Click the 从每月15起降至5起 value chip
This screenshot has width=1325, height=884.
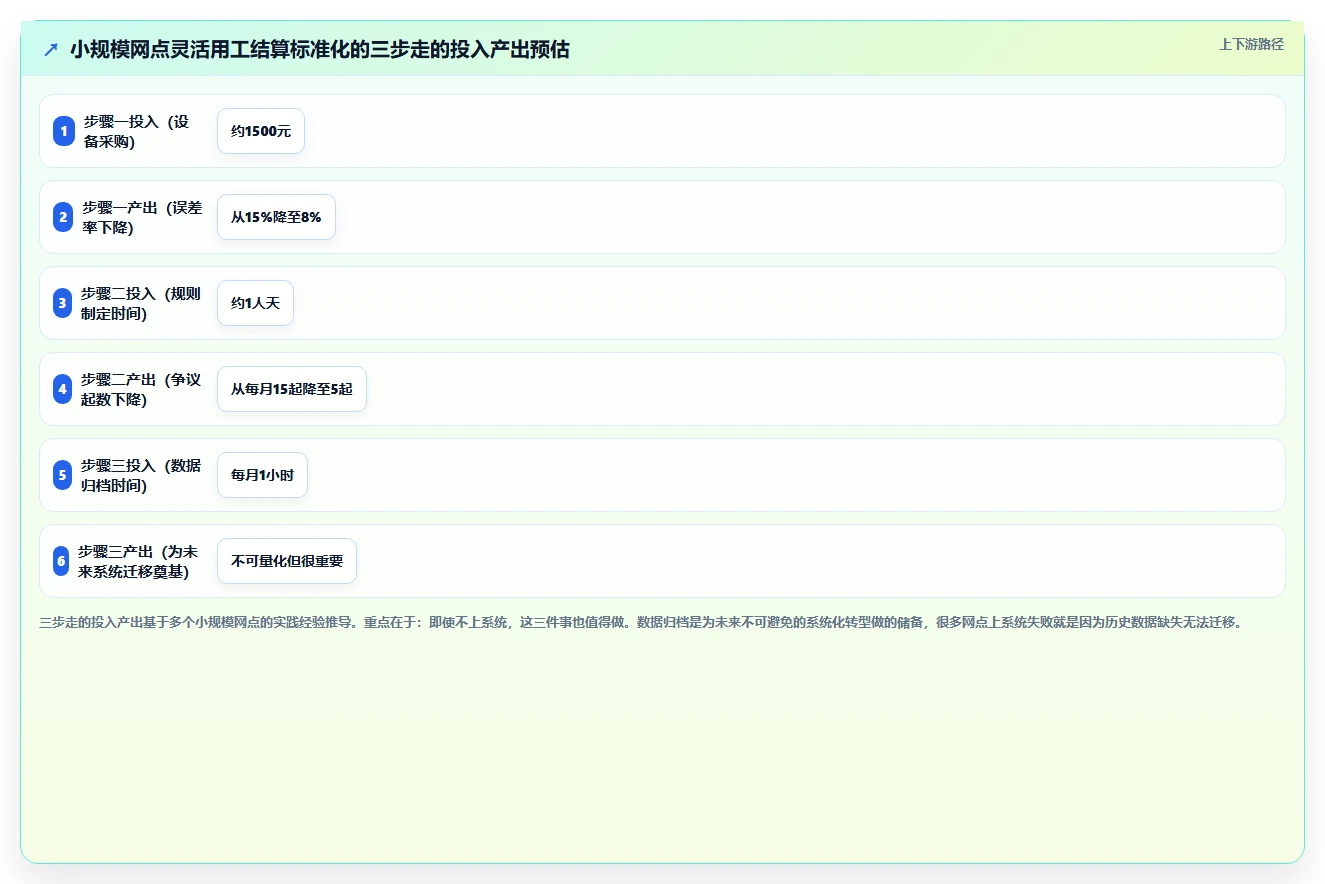(292, 389)
